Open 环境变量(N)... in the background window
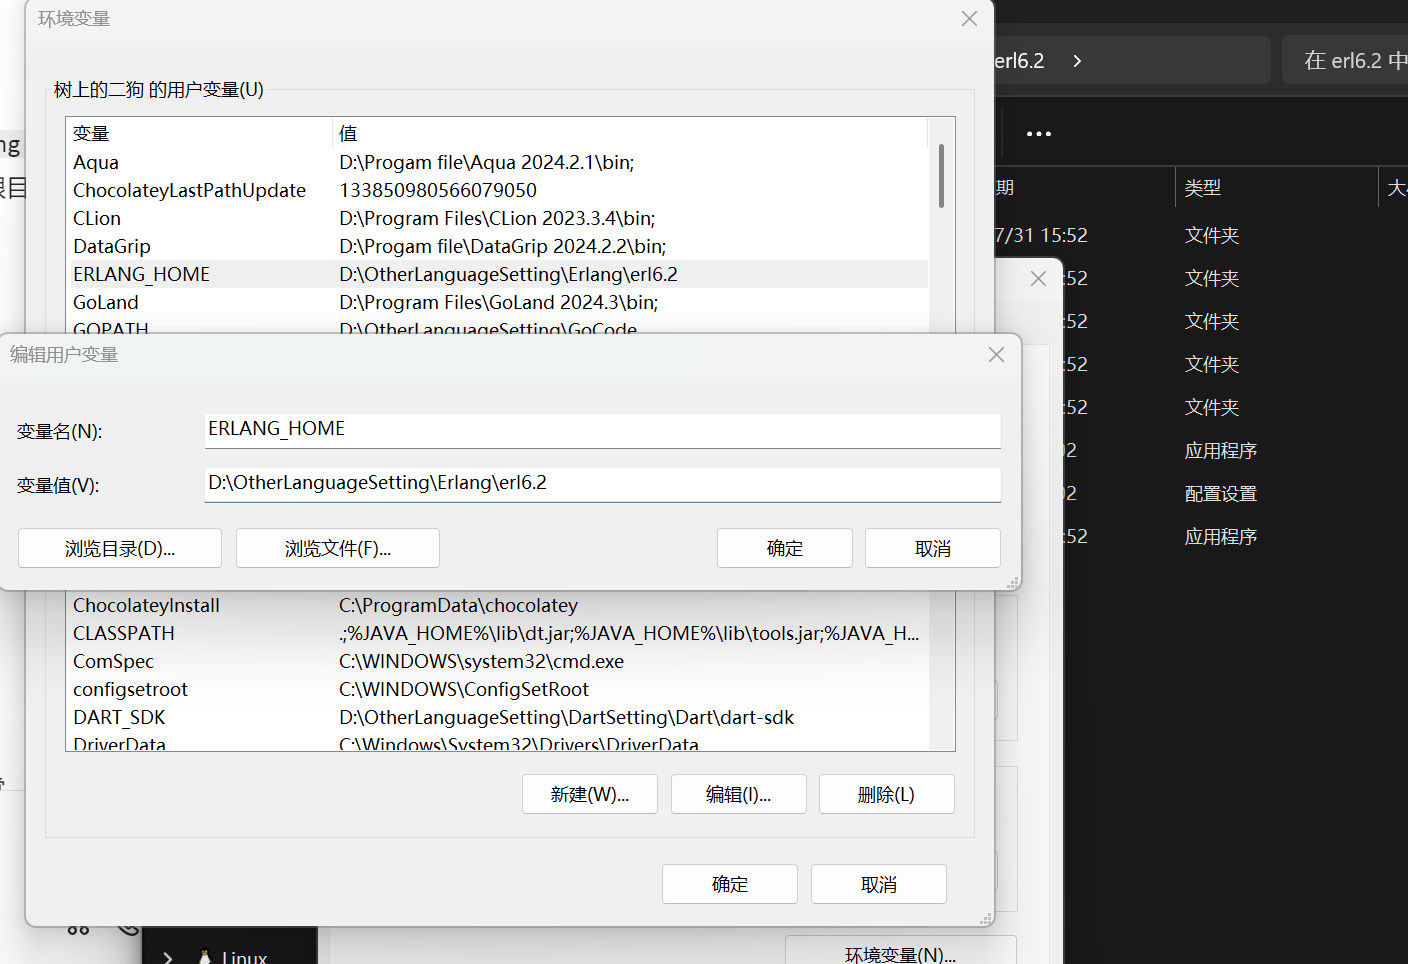 (900, 953)
